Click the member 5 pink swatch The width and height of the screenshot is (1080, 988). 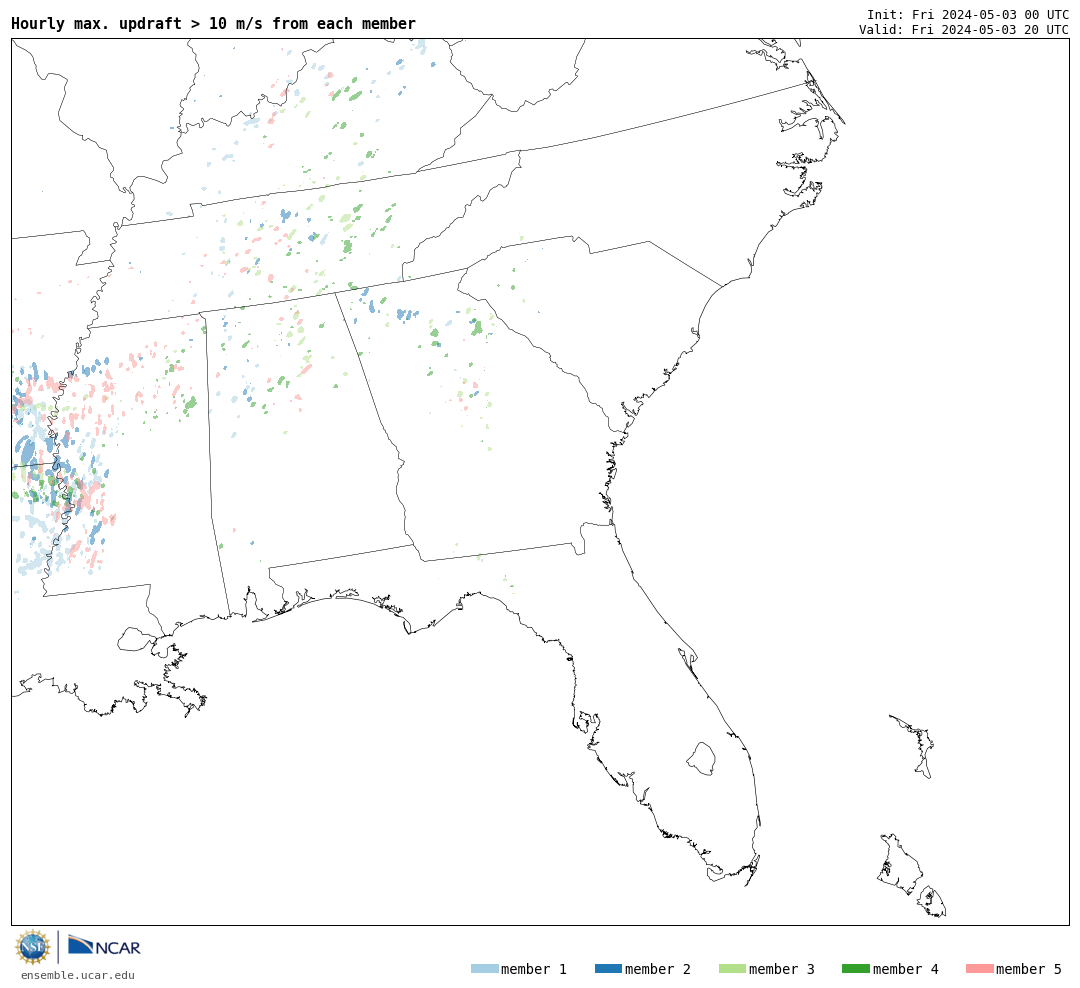click(x=979, y=969)
